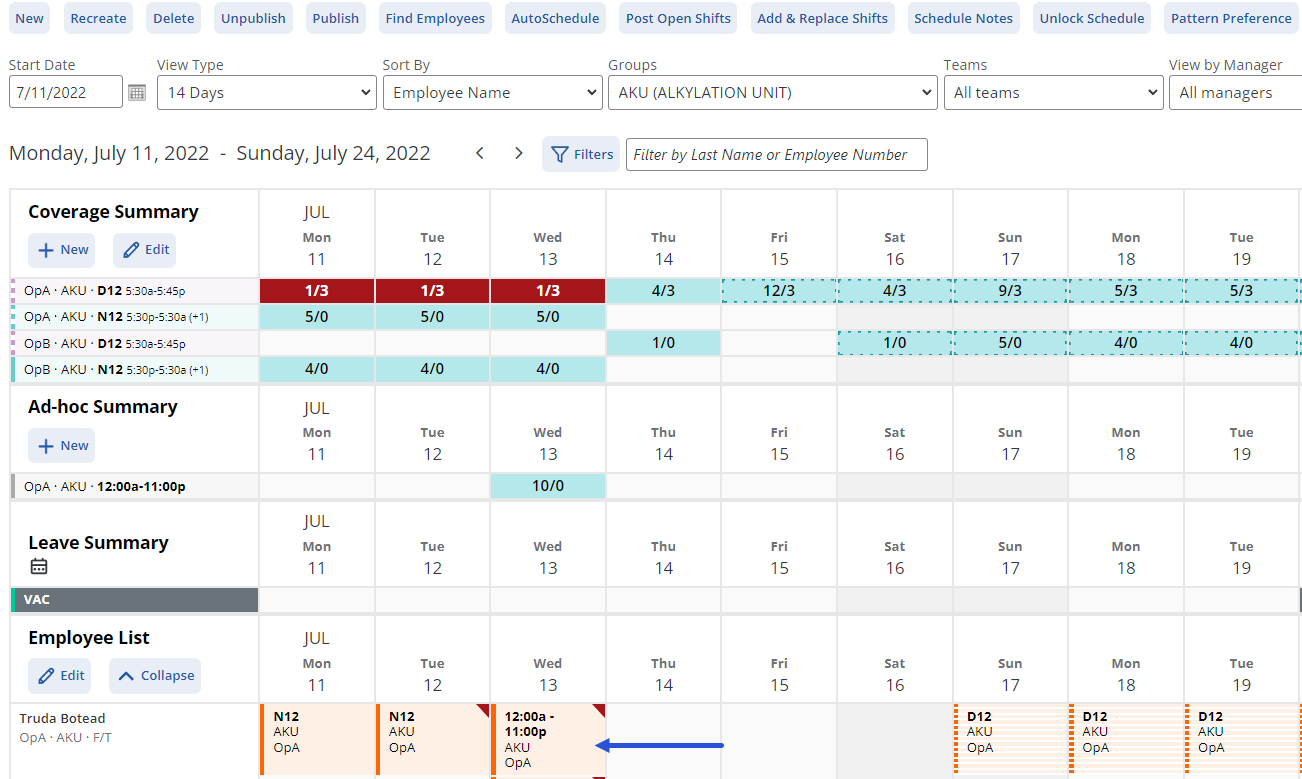This screenshot has height=779, width=1302.
Task: Click OpB AKU N12 4/0 cell Tue 12
Action: (x=432, y=368)
